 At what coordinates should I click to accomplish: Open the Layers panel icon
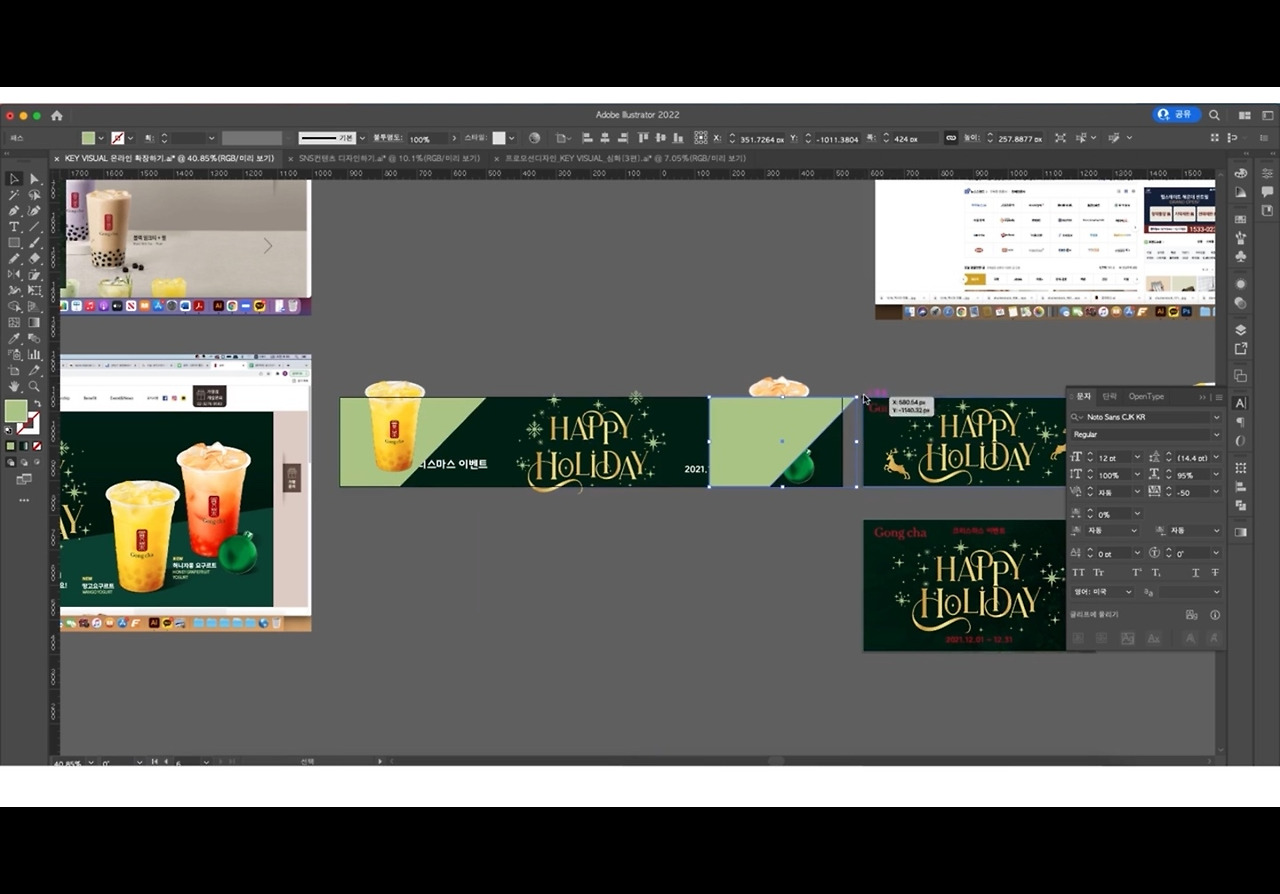click(x=1241, y=330)
